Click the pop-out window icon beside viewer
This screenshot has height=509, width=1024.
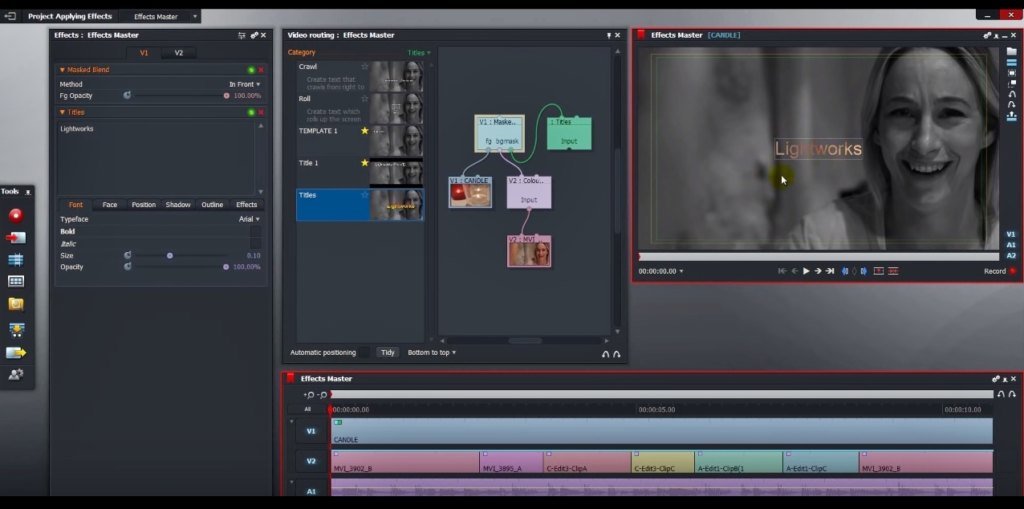[1012, 84]
